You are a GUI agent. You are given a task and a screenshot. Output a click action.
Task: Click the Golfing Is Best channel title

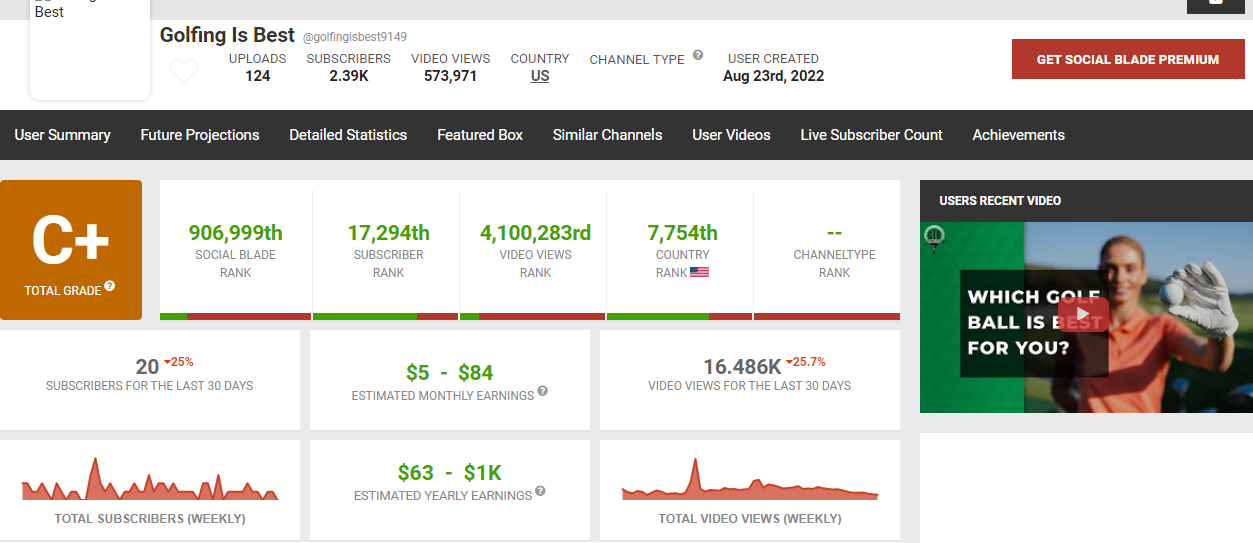(x=227, y=35)
